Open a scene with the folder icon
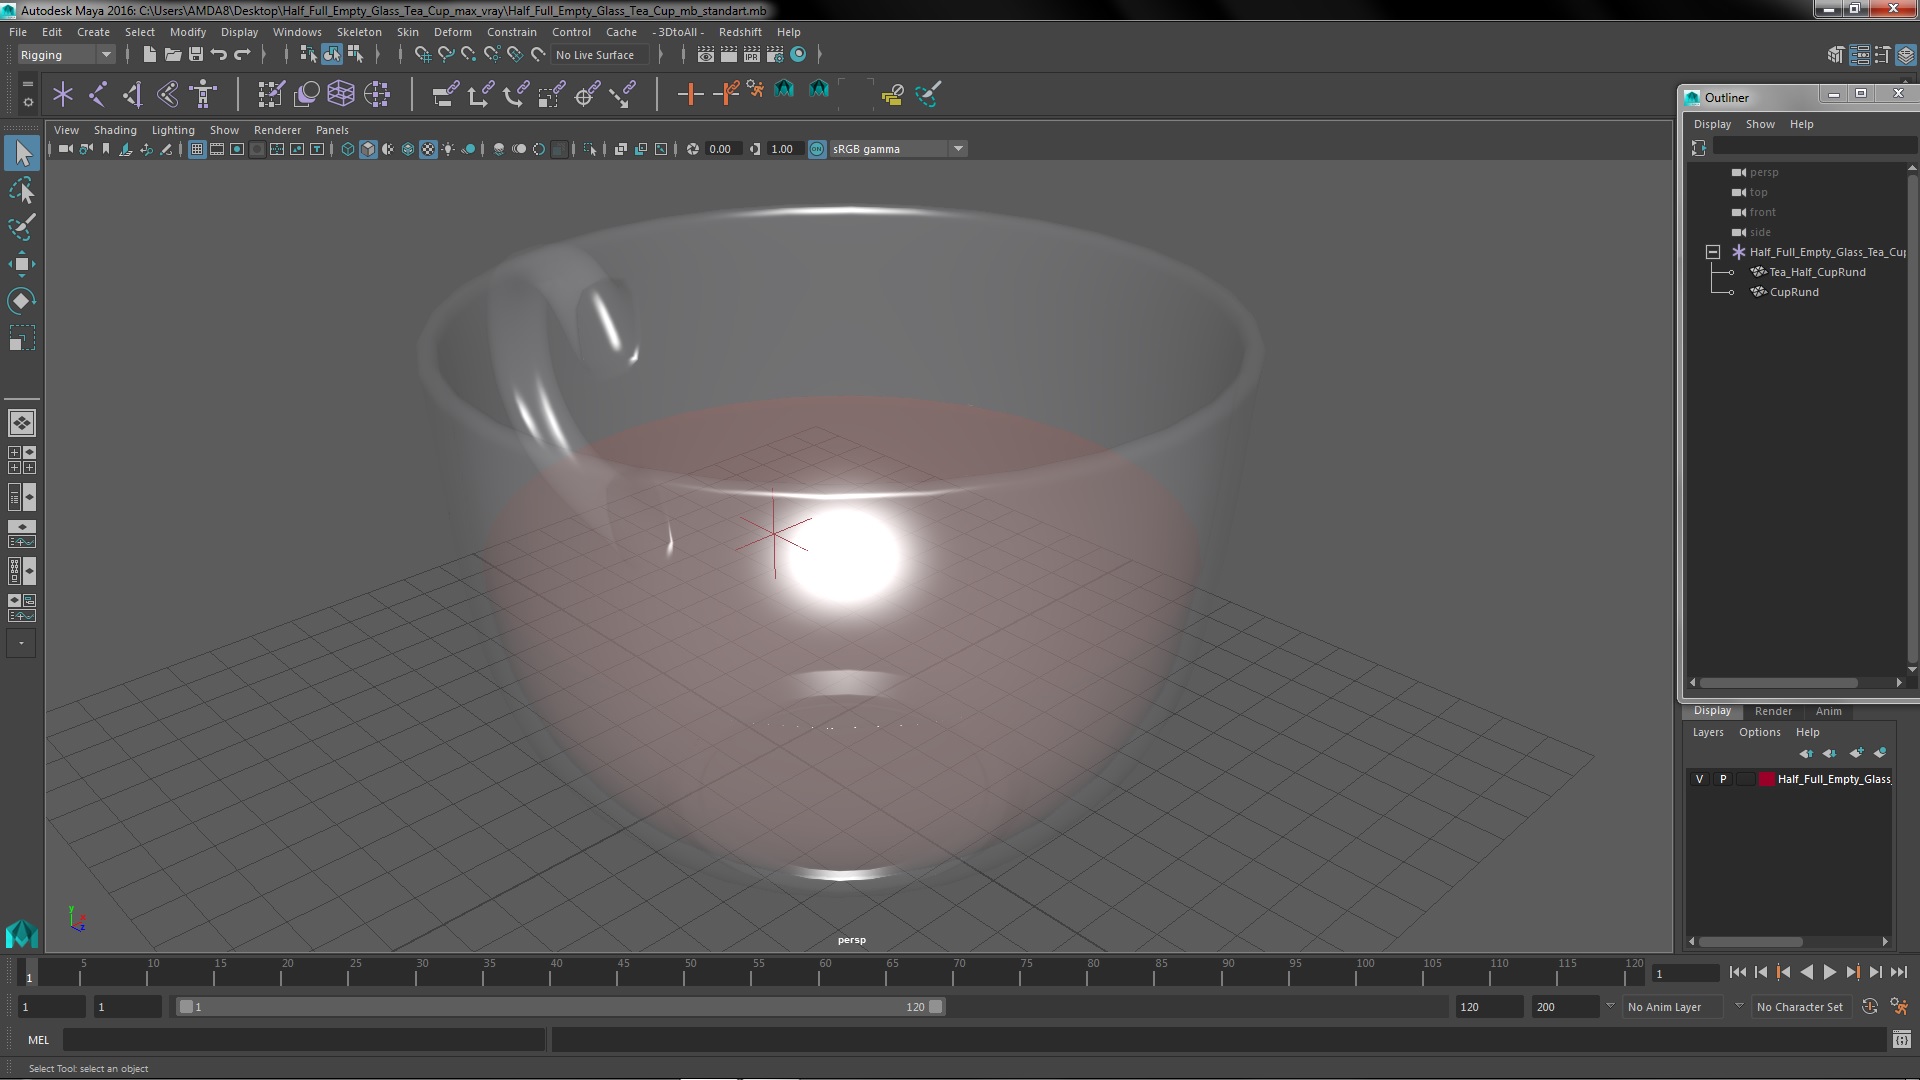1920x1080 pixels. tap(172, 55)
